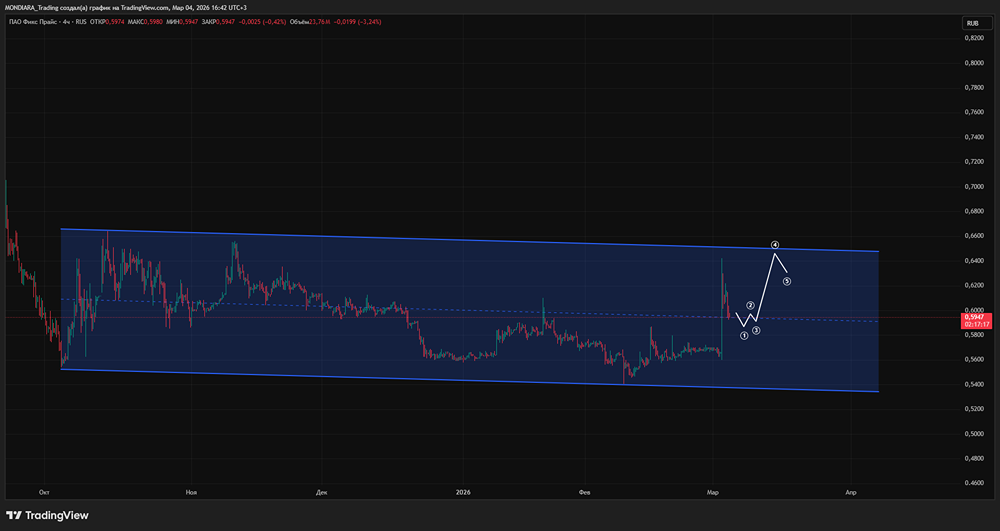The image size is (1000, 531).
Task: Click the 2026 year label on time axis
Action: point(464,492)
